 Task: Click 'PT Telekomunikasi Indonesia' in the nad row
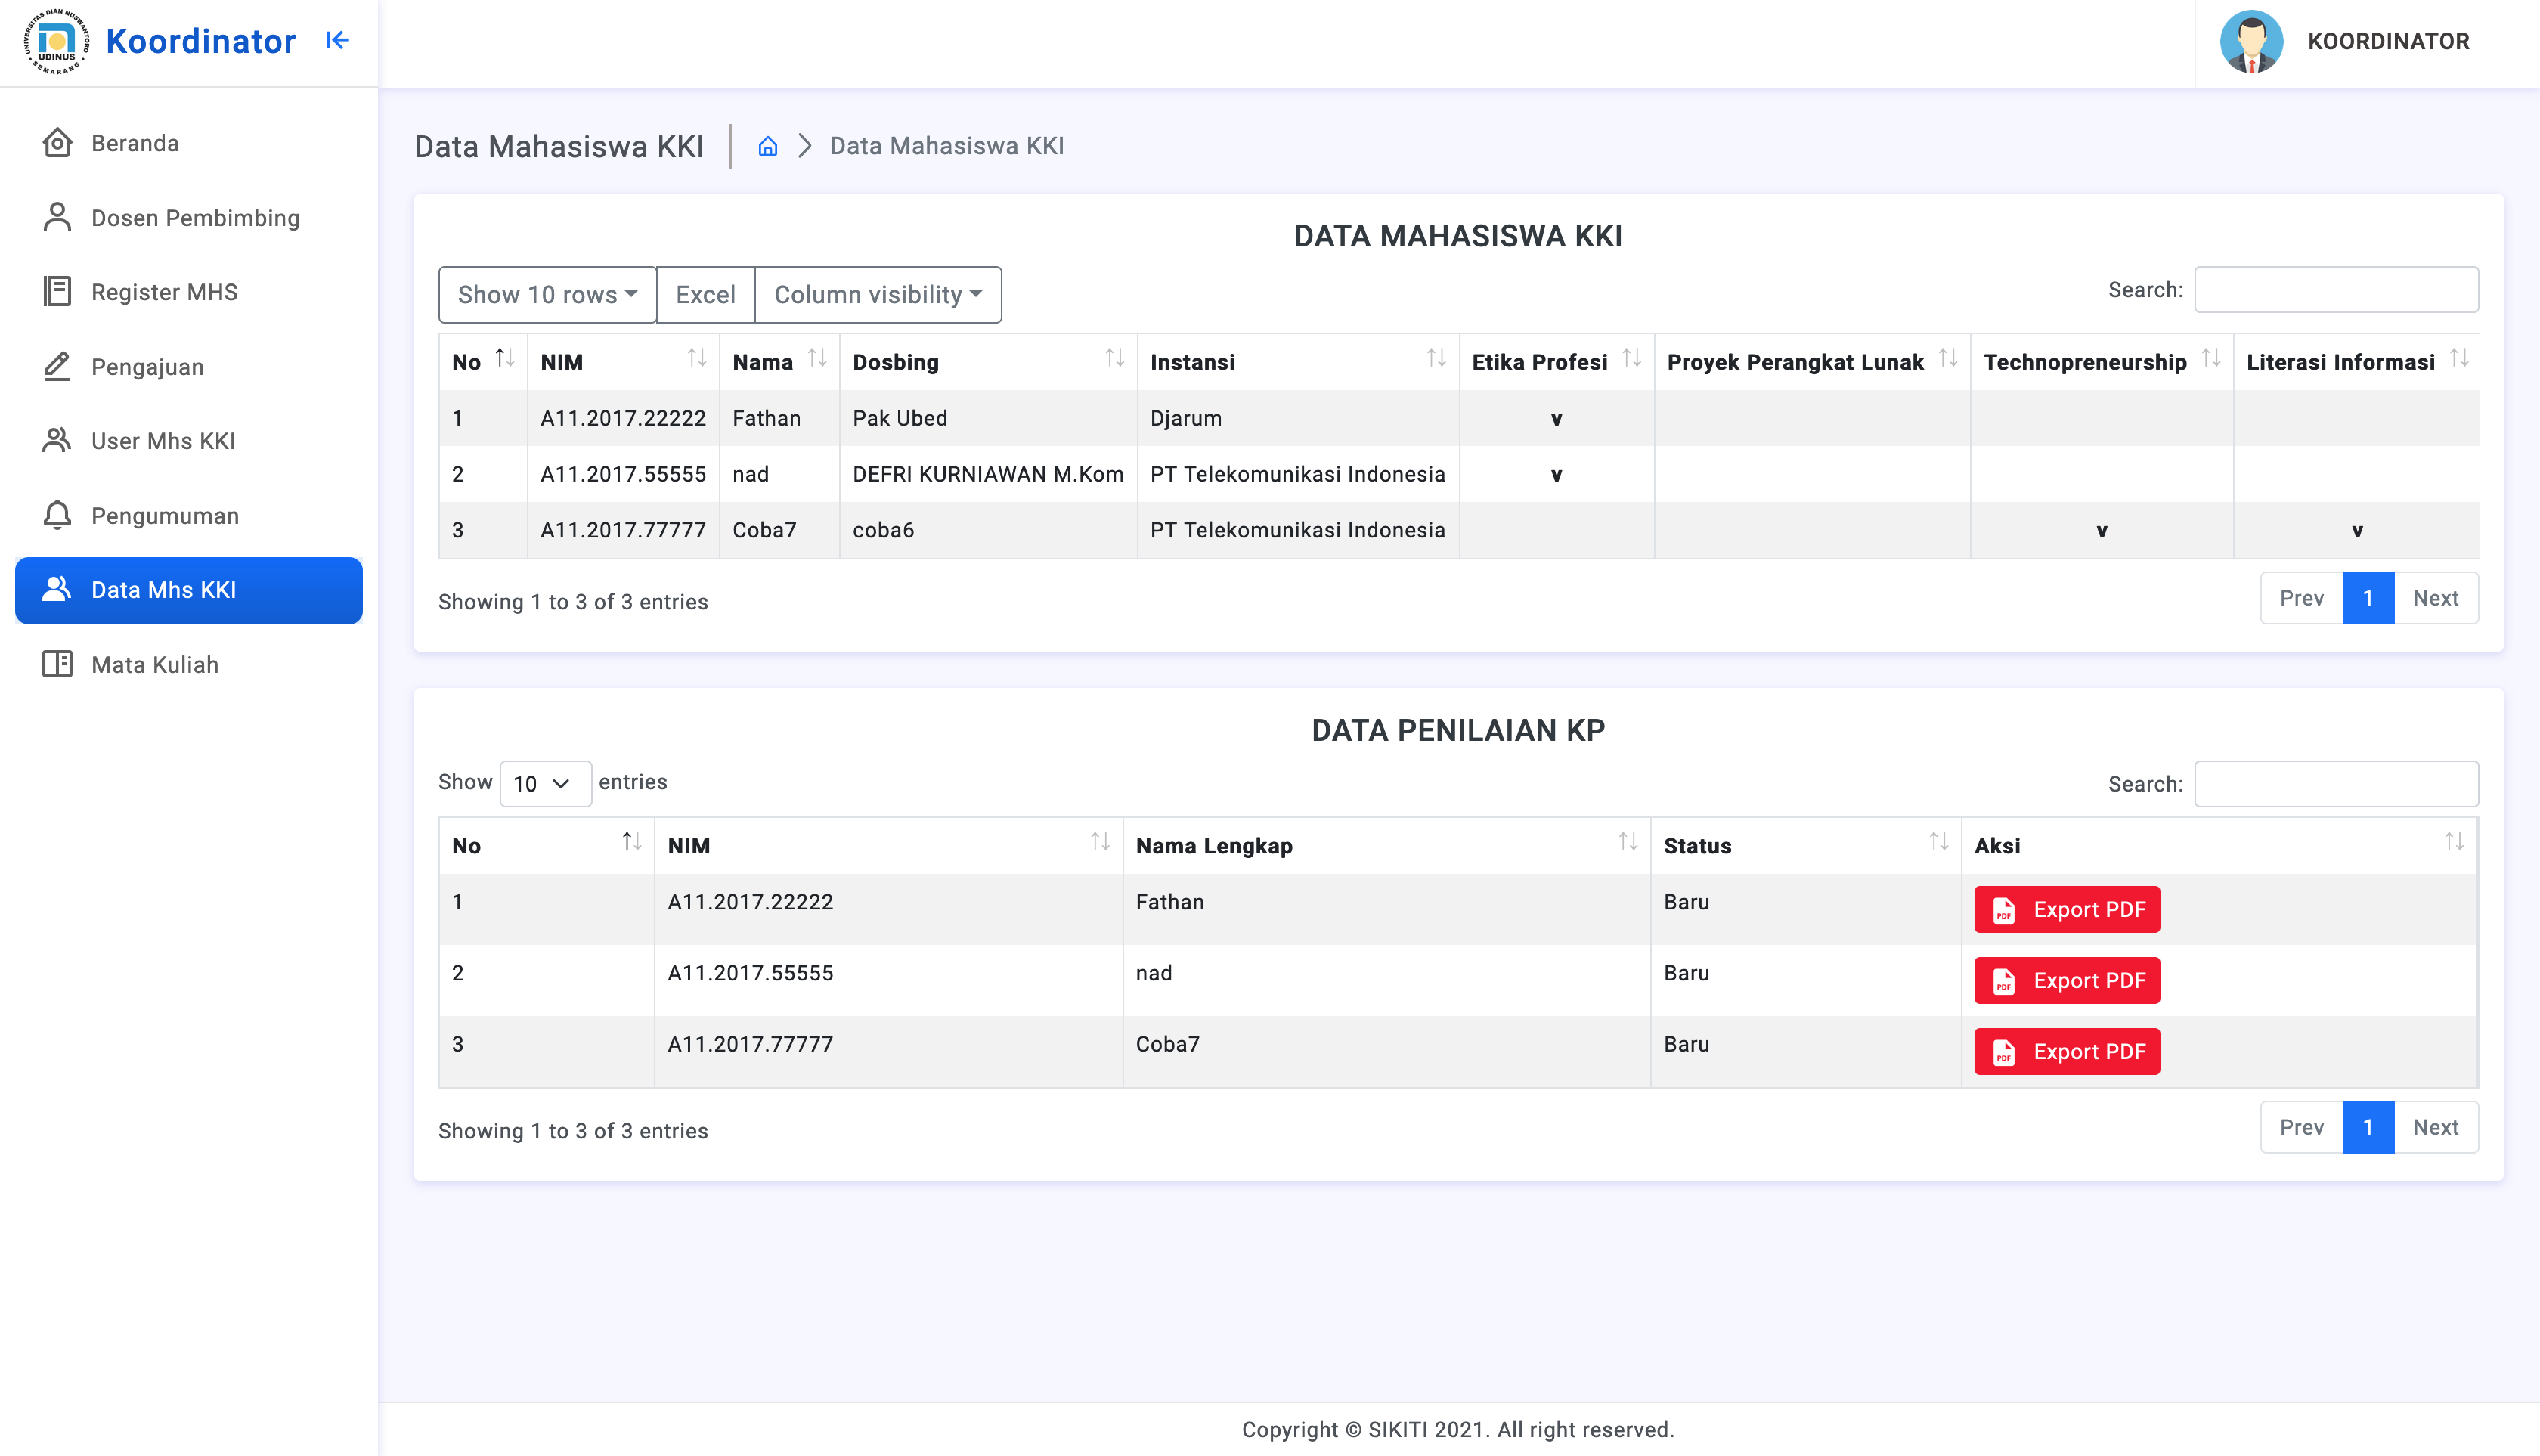pyautogui.click(x=1297, y=474)
